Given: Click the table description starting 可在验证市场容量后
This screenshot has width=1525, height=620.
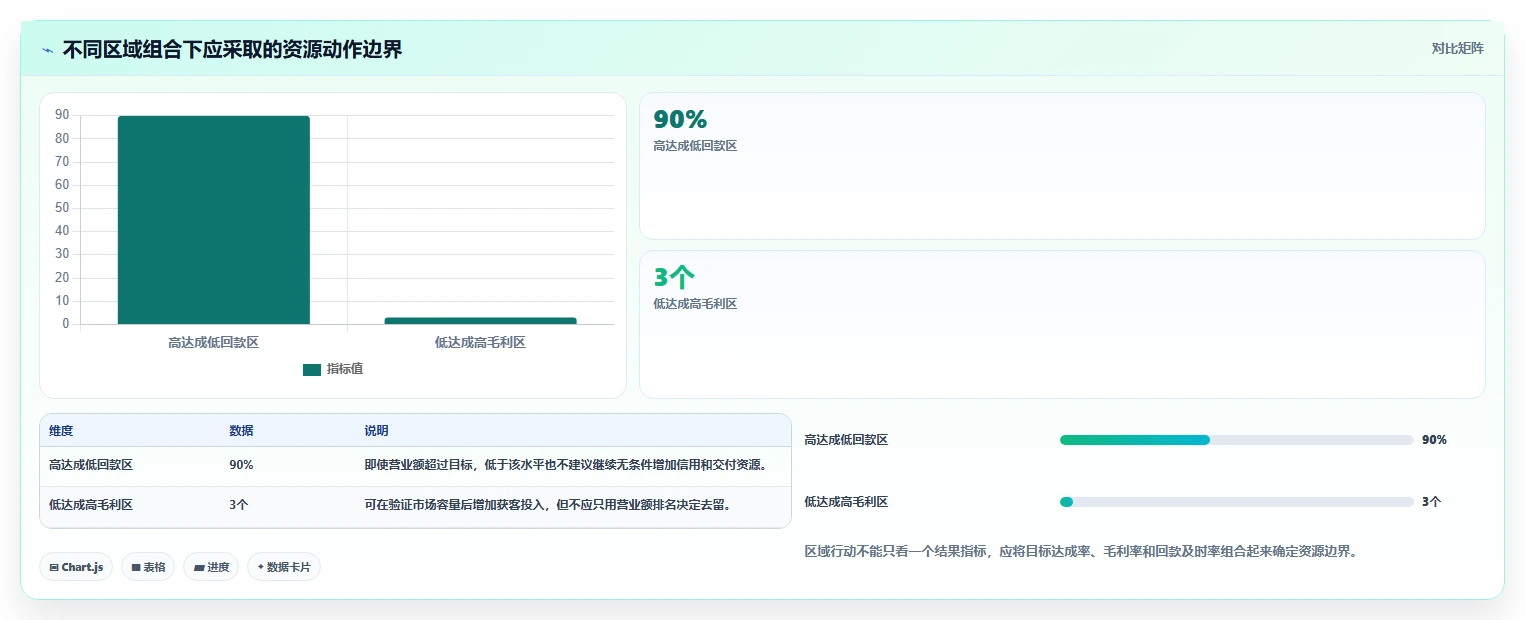Looking at the screenshot, I should 548,505.
